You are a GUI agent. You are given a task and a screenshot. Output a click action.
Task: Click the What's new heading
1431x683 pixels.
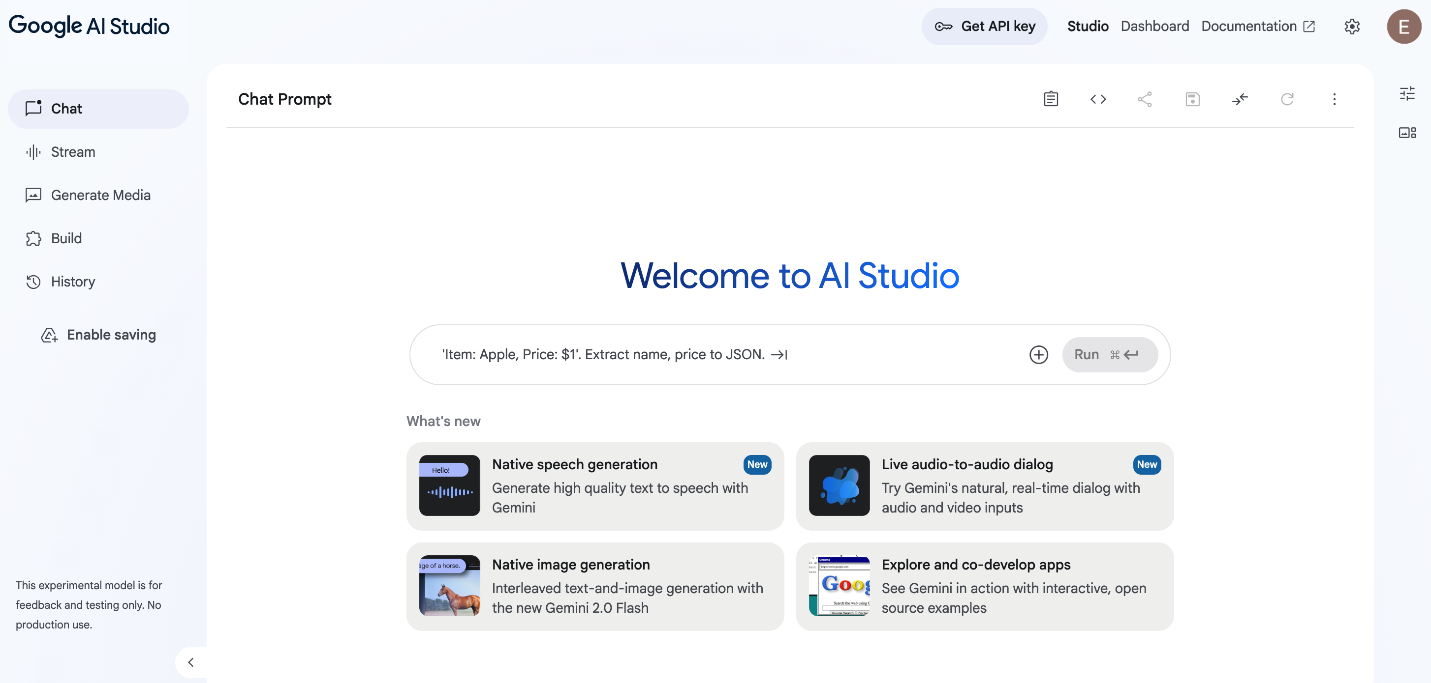[x=443, y=421]
